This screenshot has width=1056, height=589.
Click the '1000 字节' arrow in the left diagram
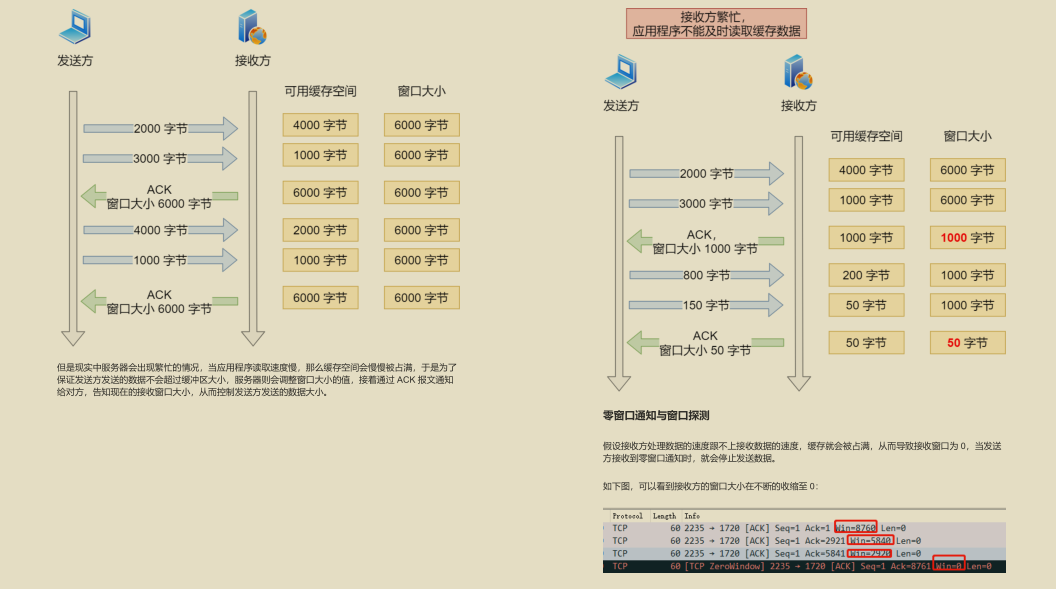160,260
